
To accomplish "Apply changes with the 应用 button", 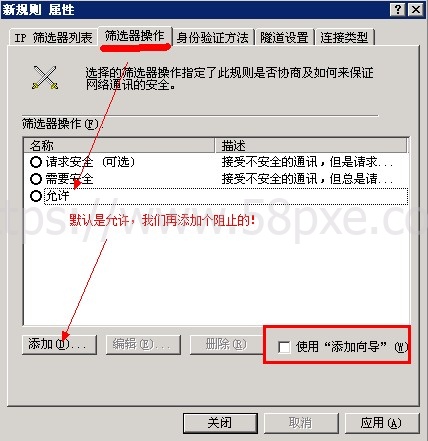I will pos(382,423).
